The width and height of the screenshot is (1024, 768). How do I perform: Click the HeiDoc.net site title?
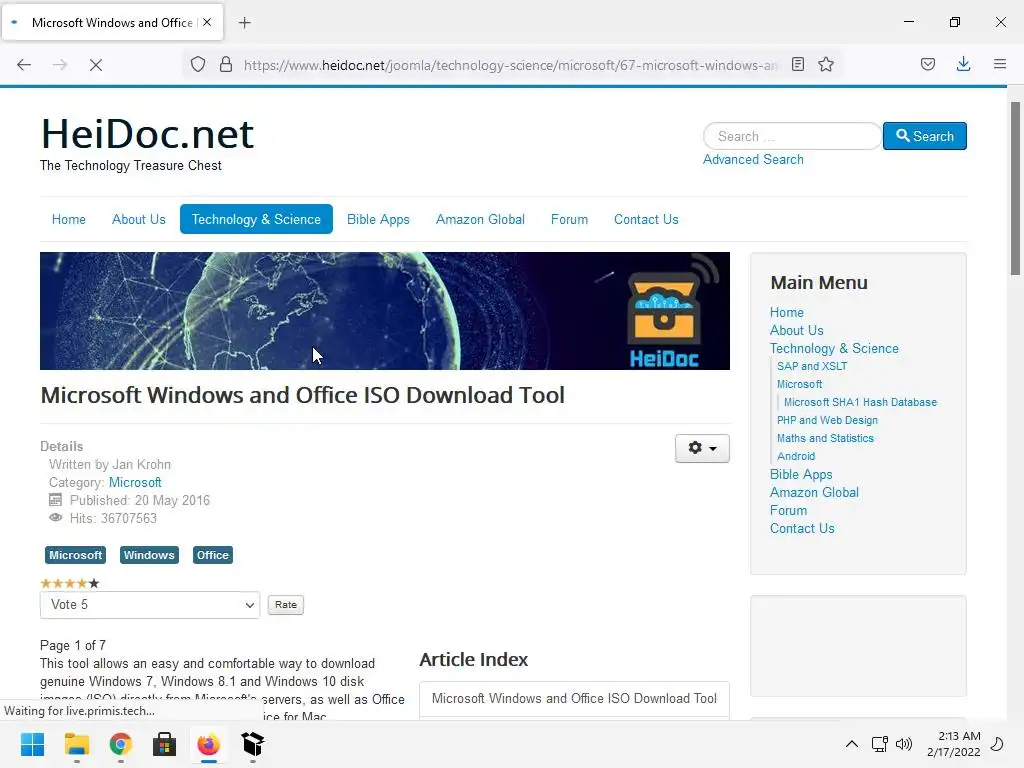pyautogui.click(x=147, y=134)
